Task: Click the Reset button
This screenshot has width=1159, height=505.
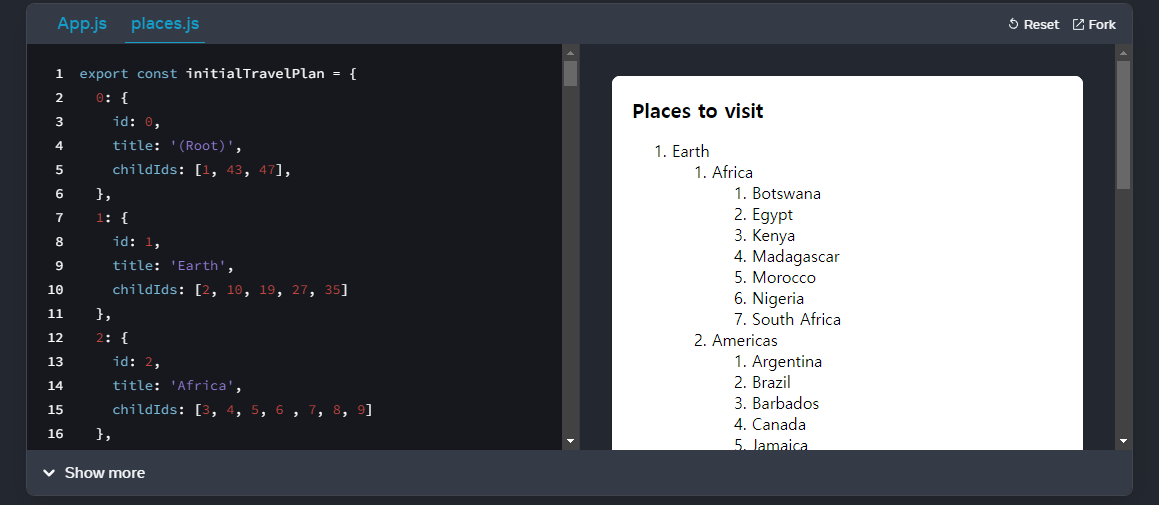Action: [1033, 24]
